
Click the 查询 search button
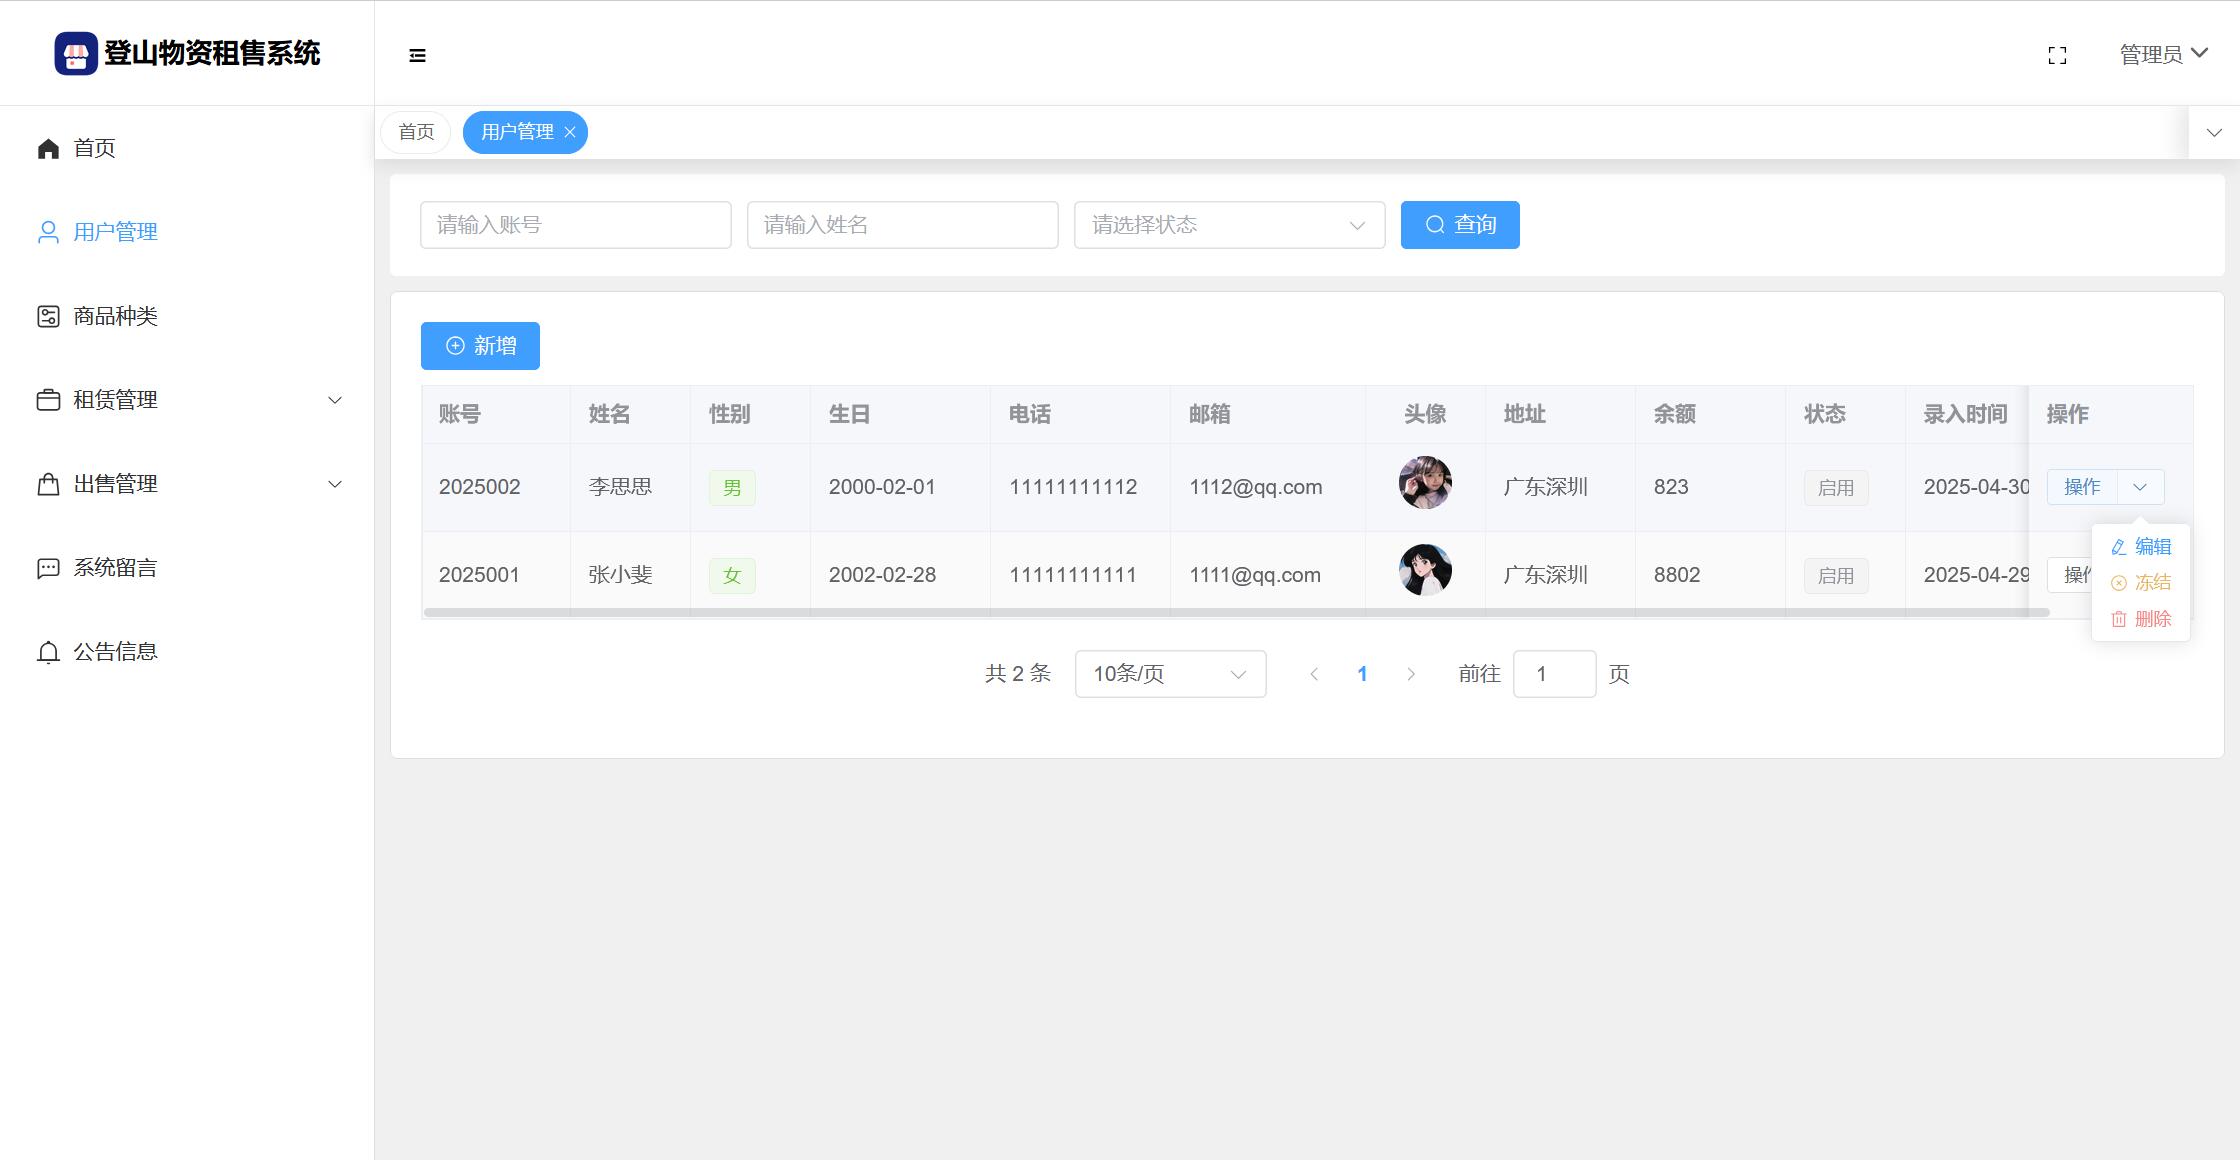[x=1460, y=225]
